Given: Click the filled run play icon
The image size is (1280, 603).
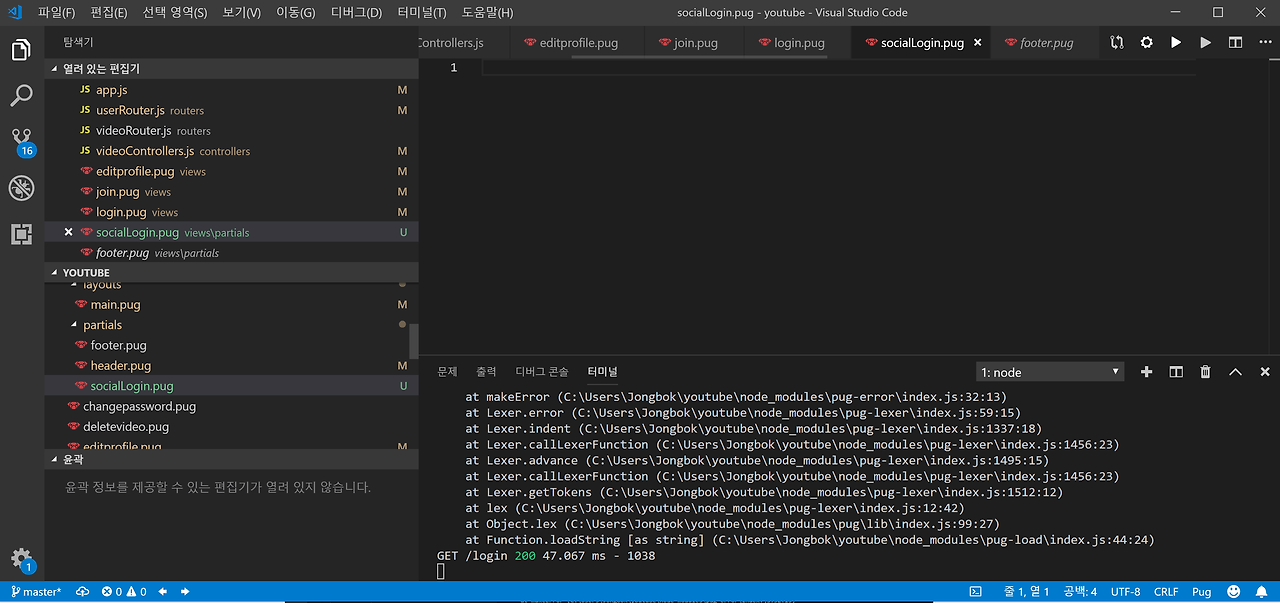Looking at the screenshot, I should pyautogui.click(x=1176, y=43).
